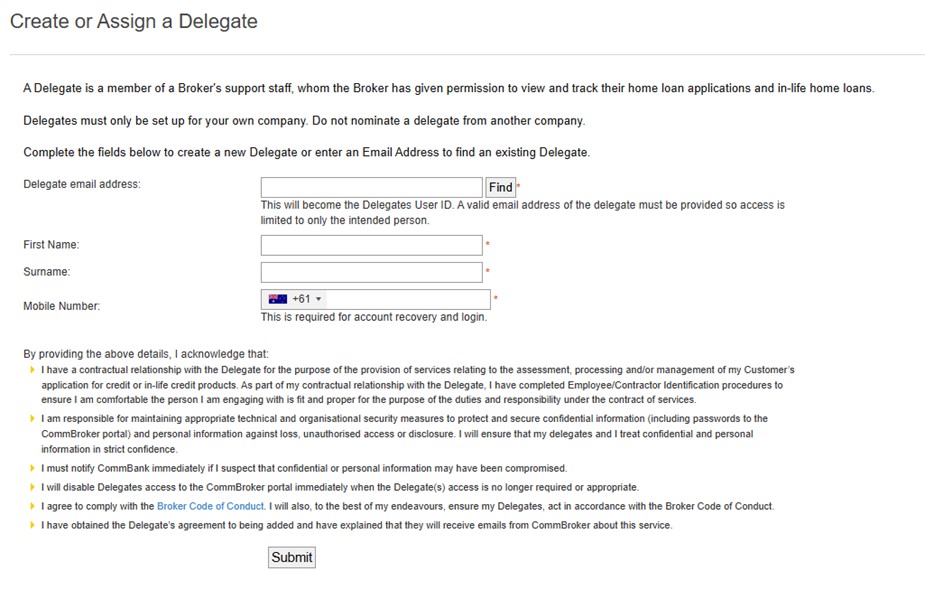Image resolution: width=925 pixels, height=590 pixels.
Task: Focus the Delegate email address field
Action: 371,187
